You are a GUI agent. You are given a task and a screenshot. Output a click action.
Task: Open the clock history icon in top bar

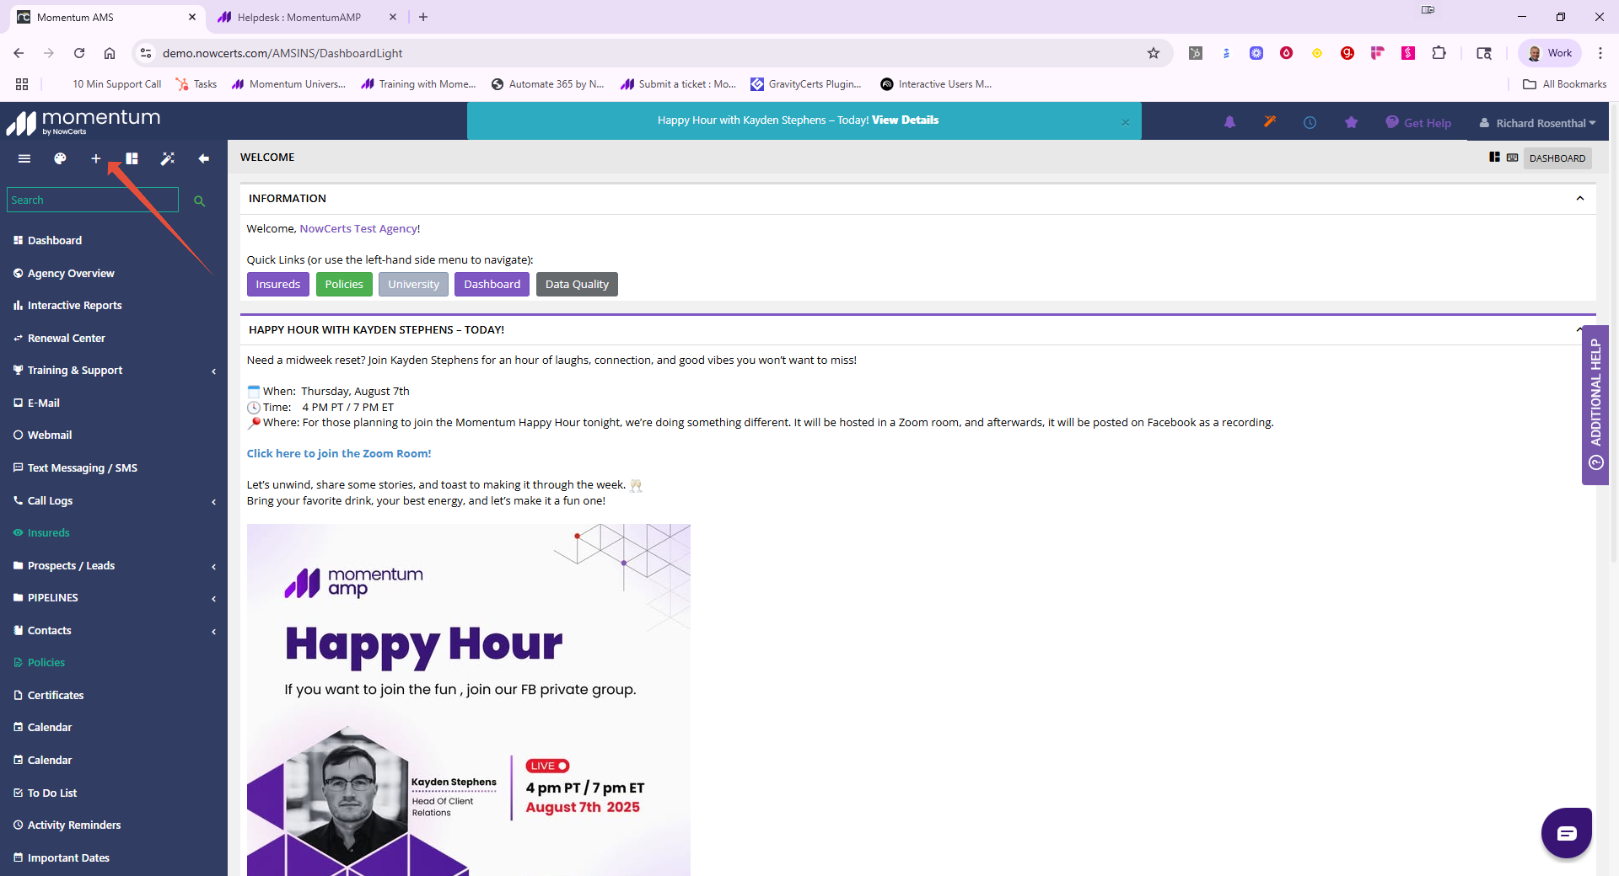[x=1310, y=122]
